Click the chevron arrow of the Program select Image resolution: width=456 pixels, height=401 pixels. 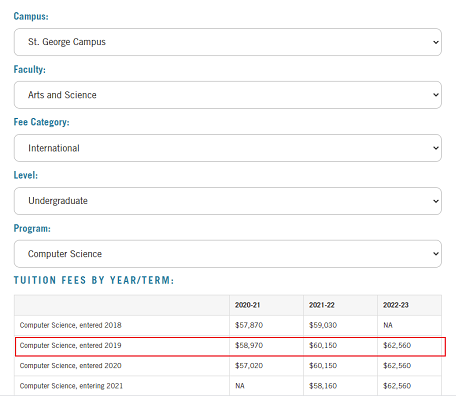pos(435,254)
